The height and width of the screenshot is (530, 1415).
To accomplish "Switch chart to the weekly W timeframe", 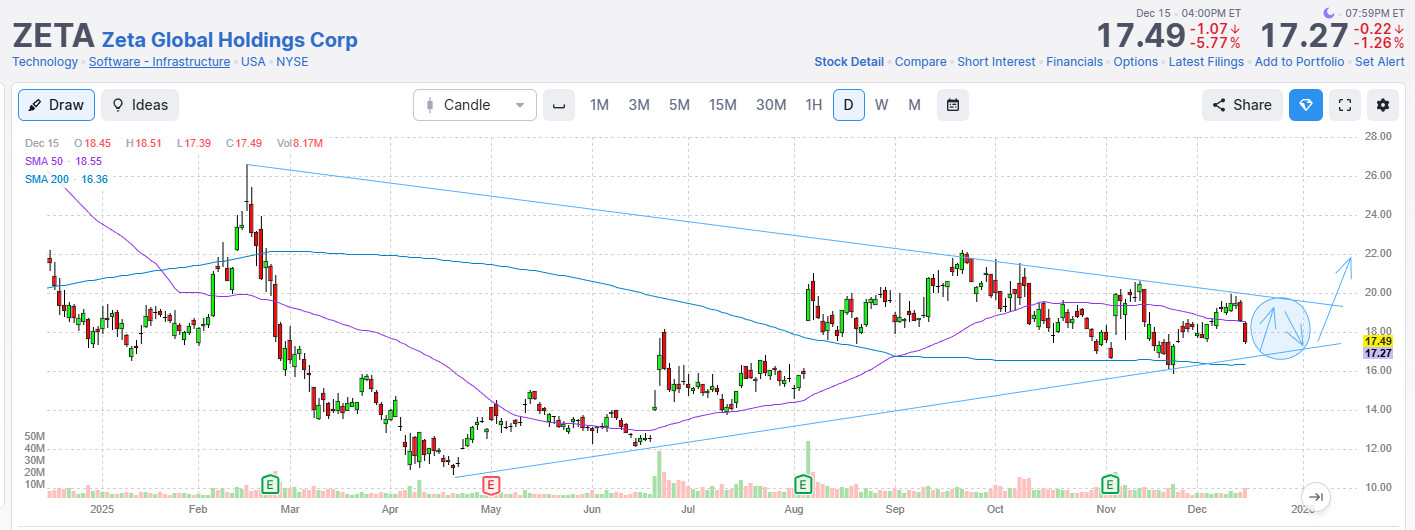I will coord(881,105).
